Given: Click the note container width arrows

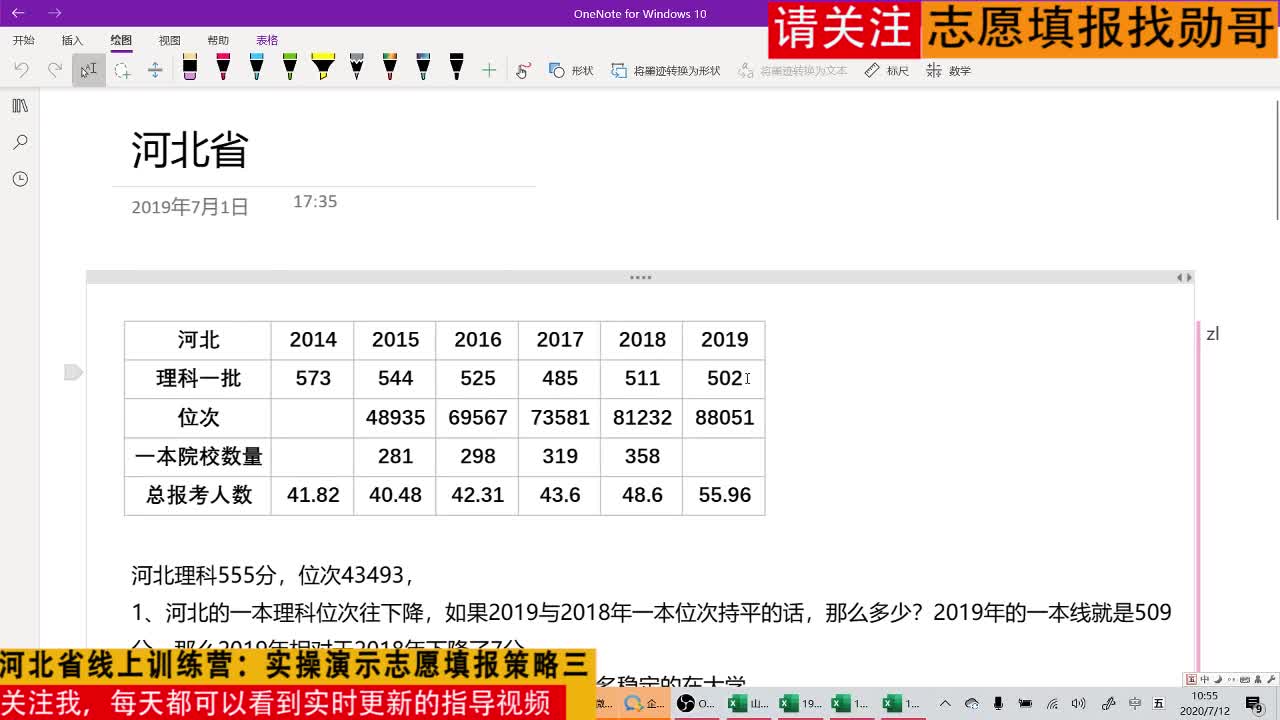Looking at the screenshot, I should tap(1184, 277).
